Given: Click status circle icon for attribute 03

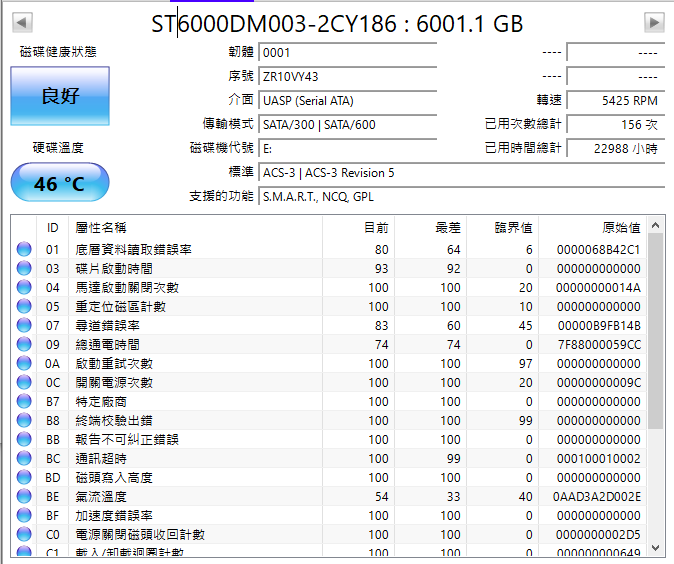Looking at the screenshot, I should 24,268.
